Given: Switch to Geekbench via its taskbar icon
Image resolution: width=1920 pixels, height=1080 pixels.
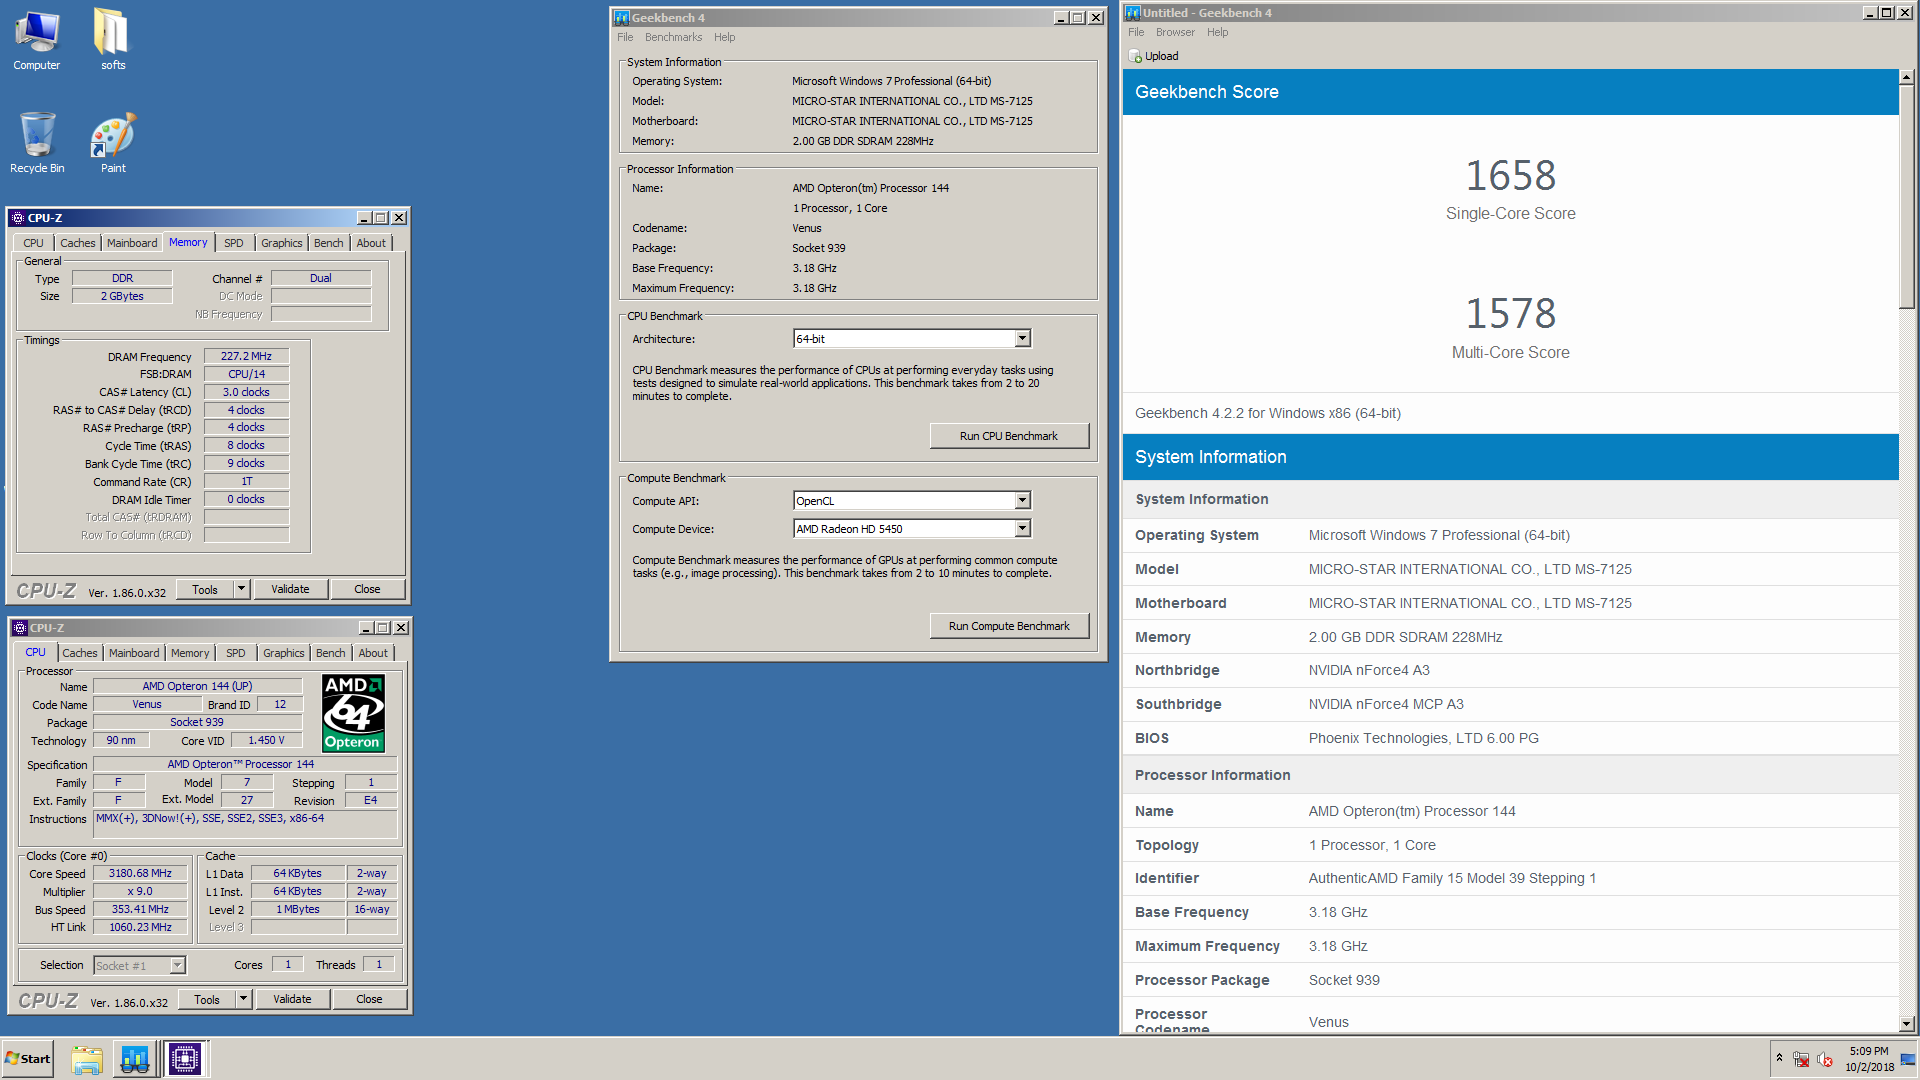Looking at the screenshot, I should (135, 1059).
